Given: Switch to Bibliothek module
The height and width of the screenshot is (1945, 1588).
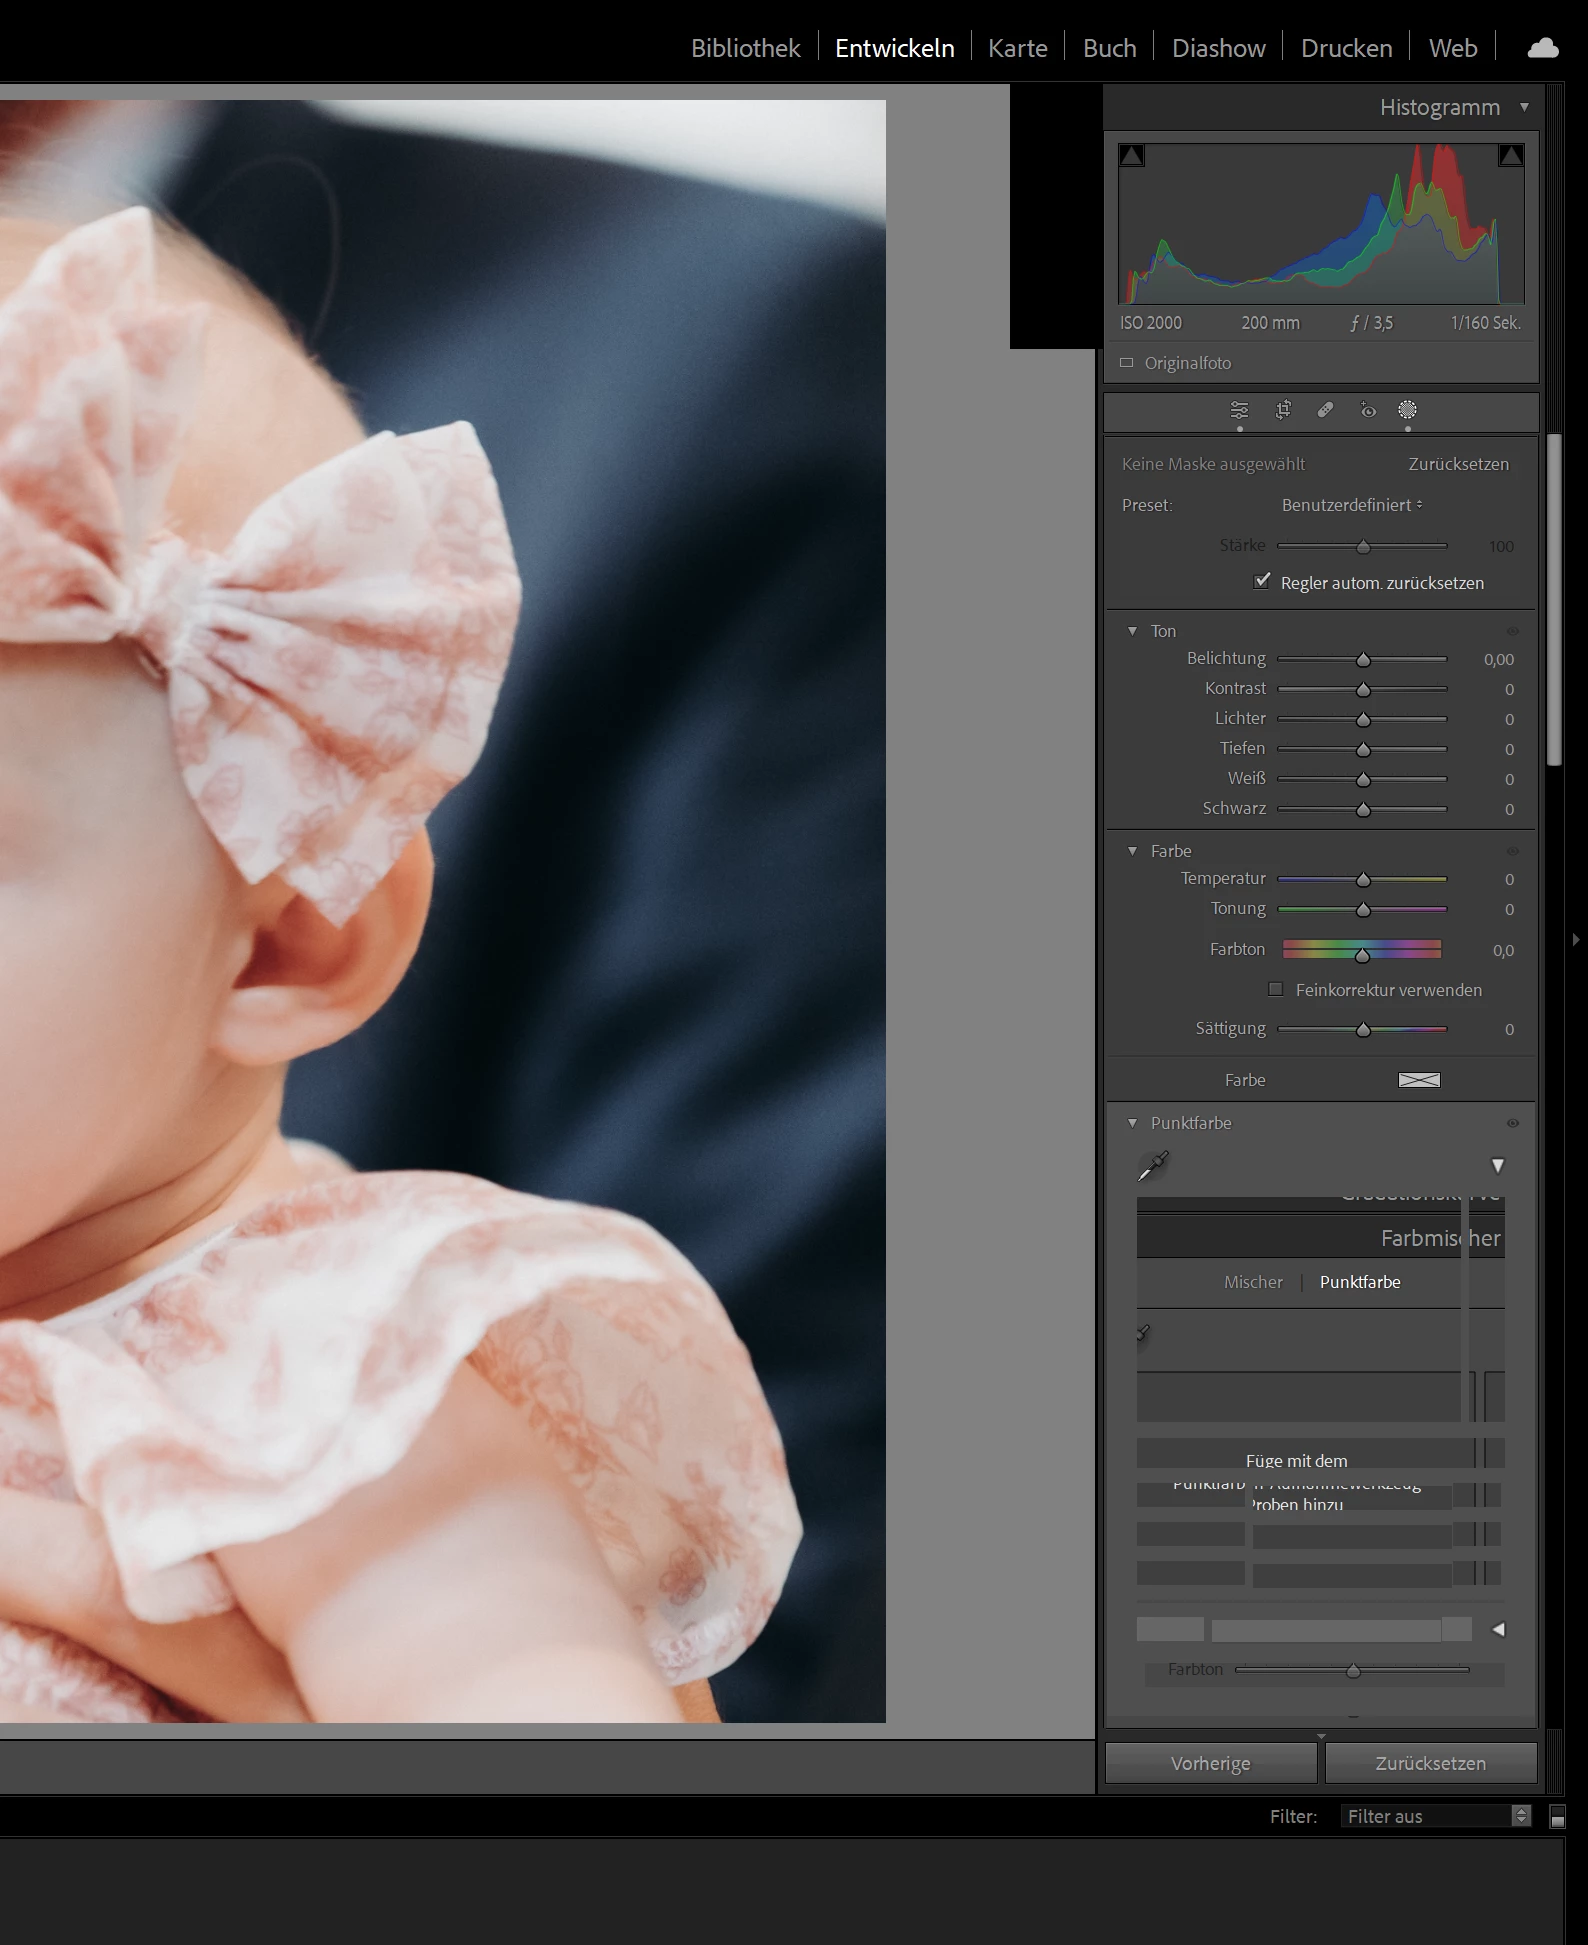Looking at the screenshot, I should click(745, 48).
